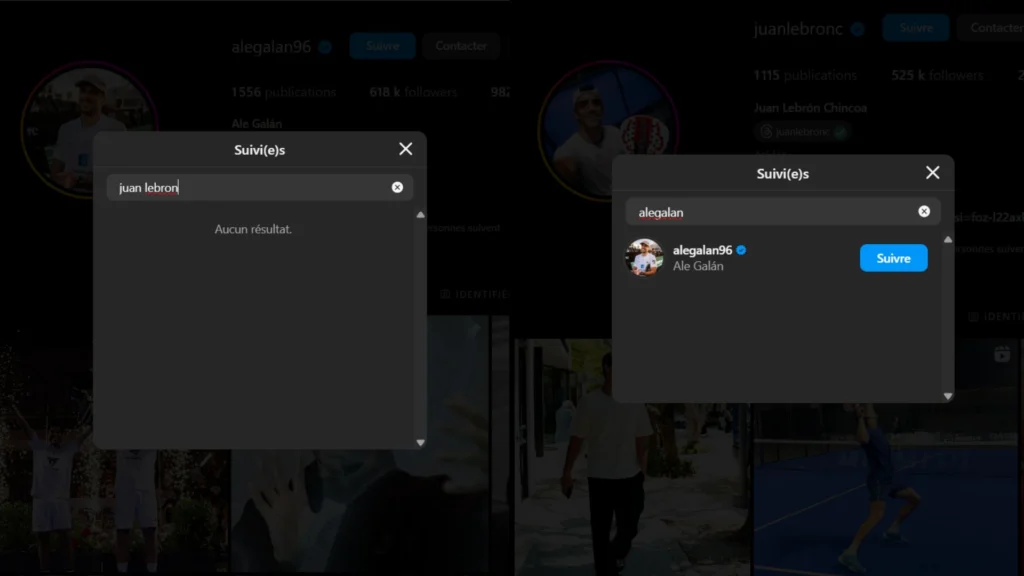
Task: Open the alegalan96 profile picture story
Action: 89,130
